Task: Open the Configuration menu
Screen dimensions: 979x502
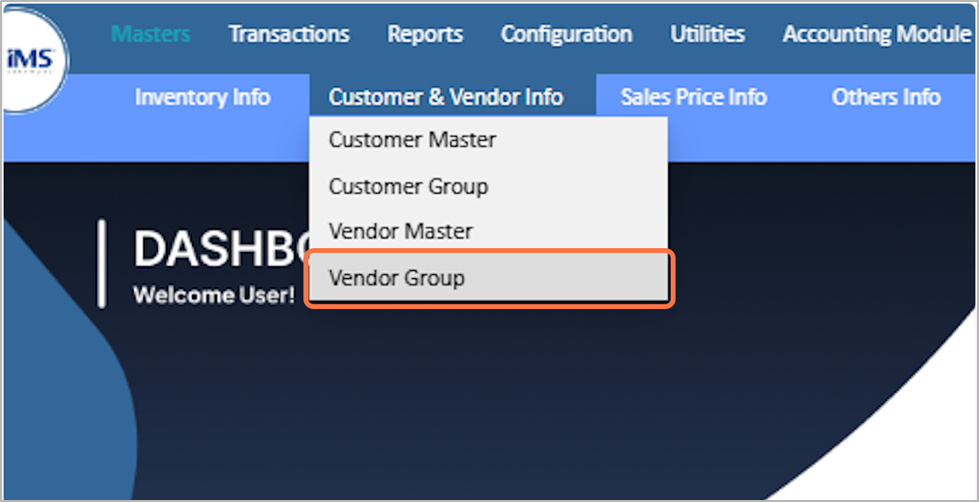Action: (566, 34)
